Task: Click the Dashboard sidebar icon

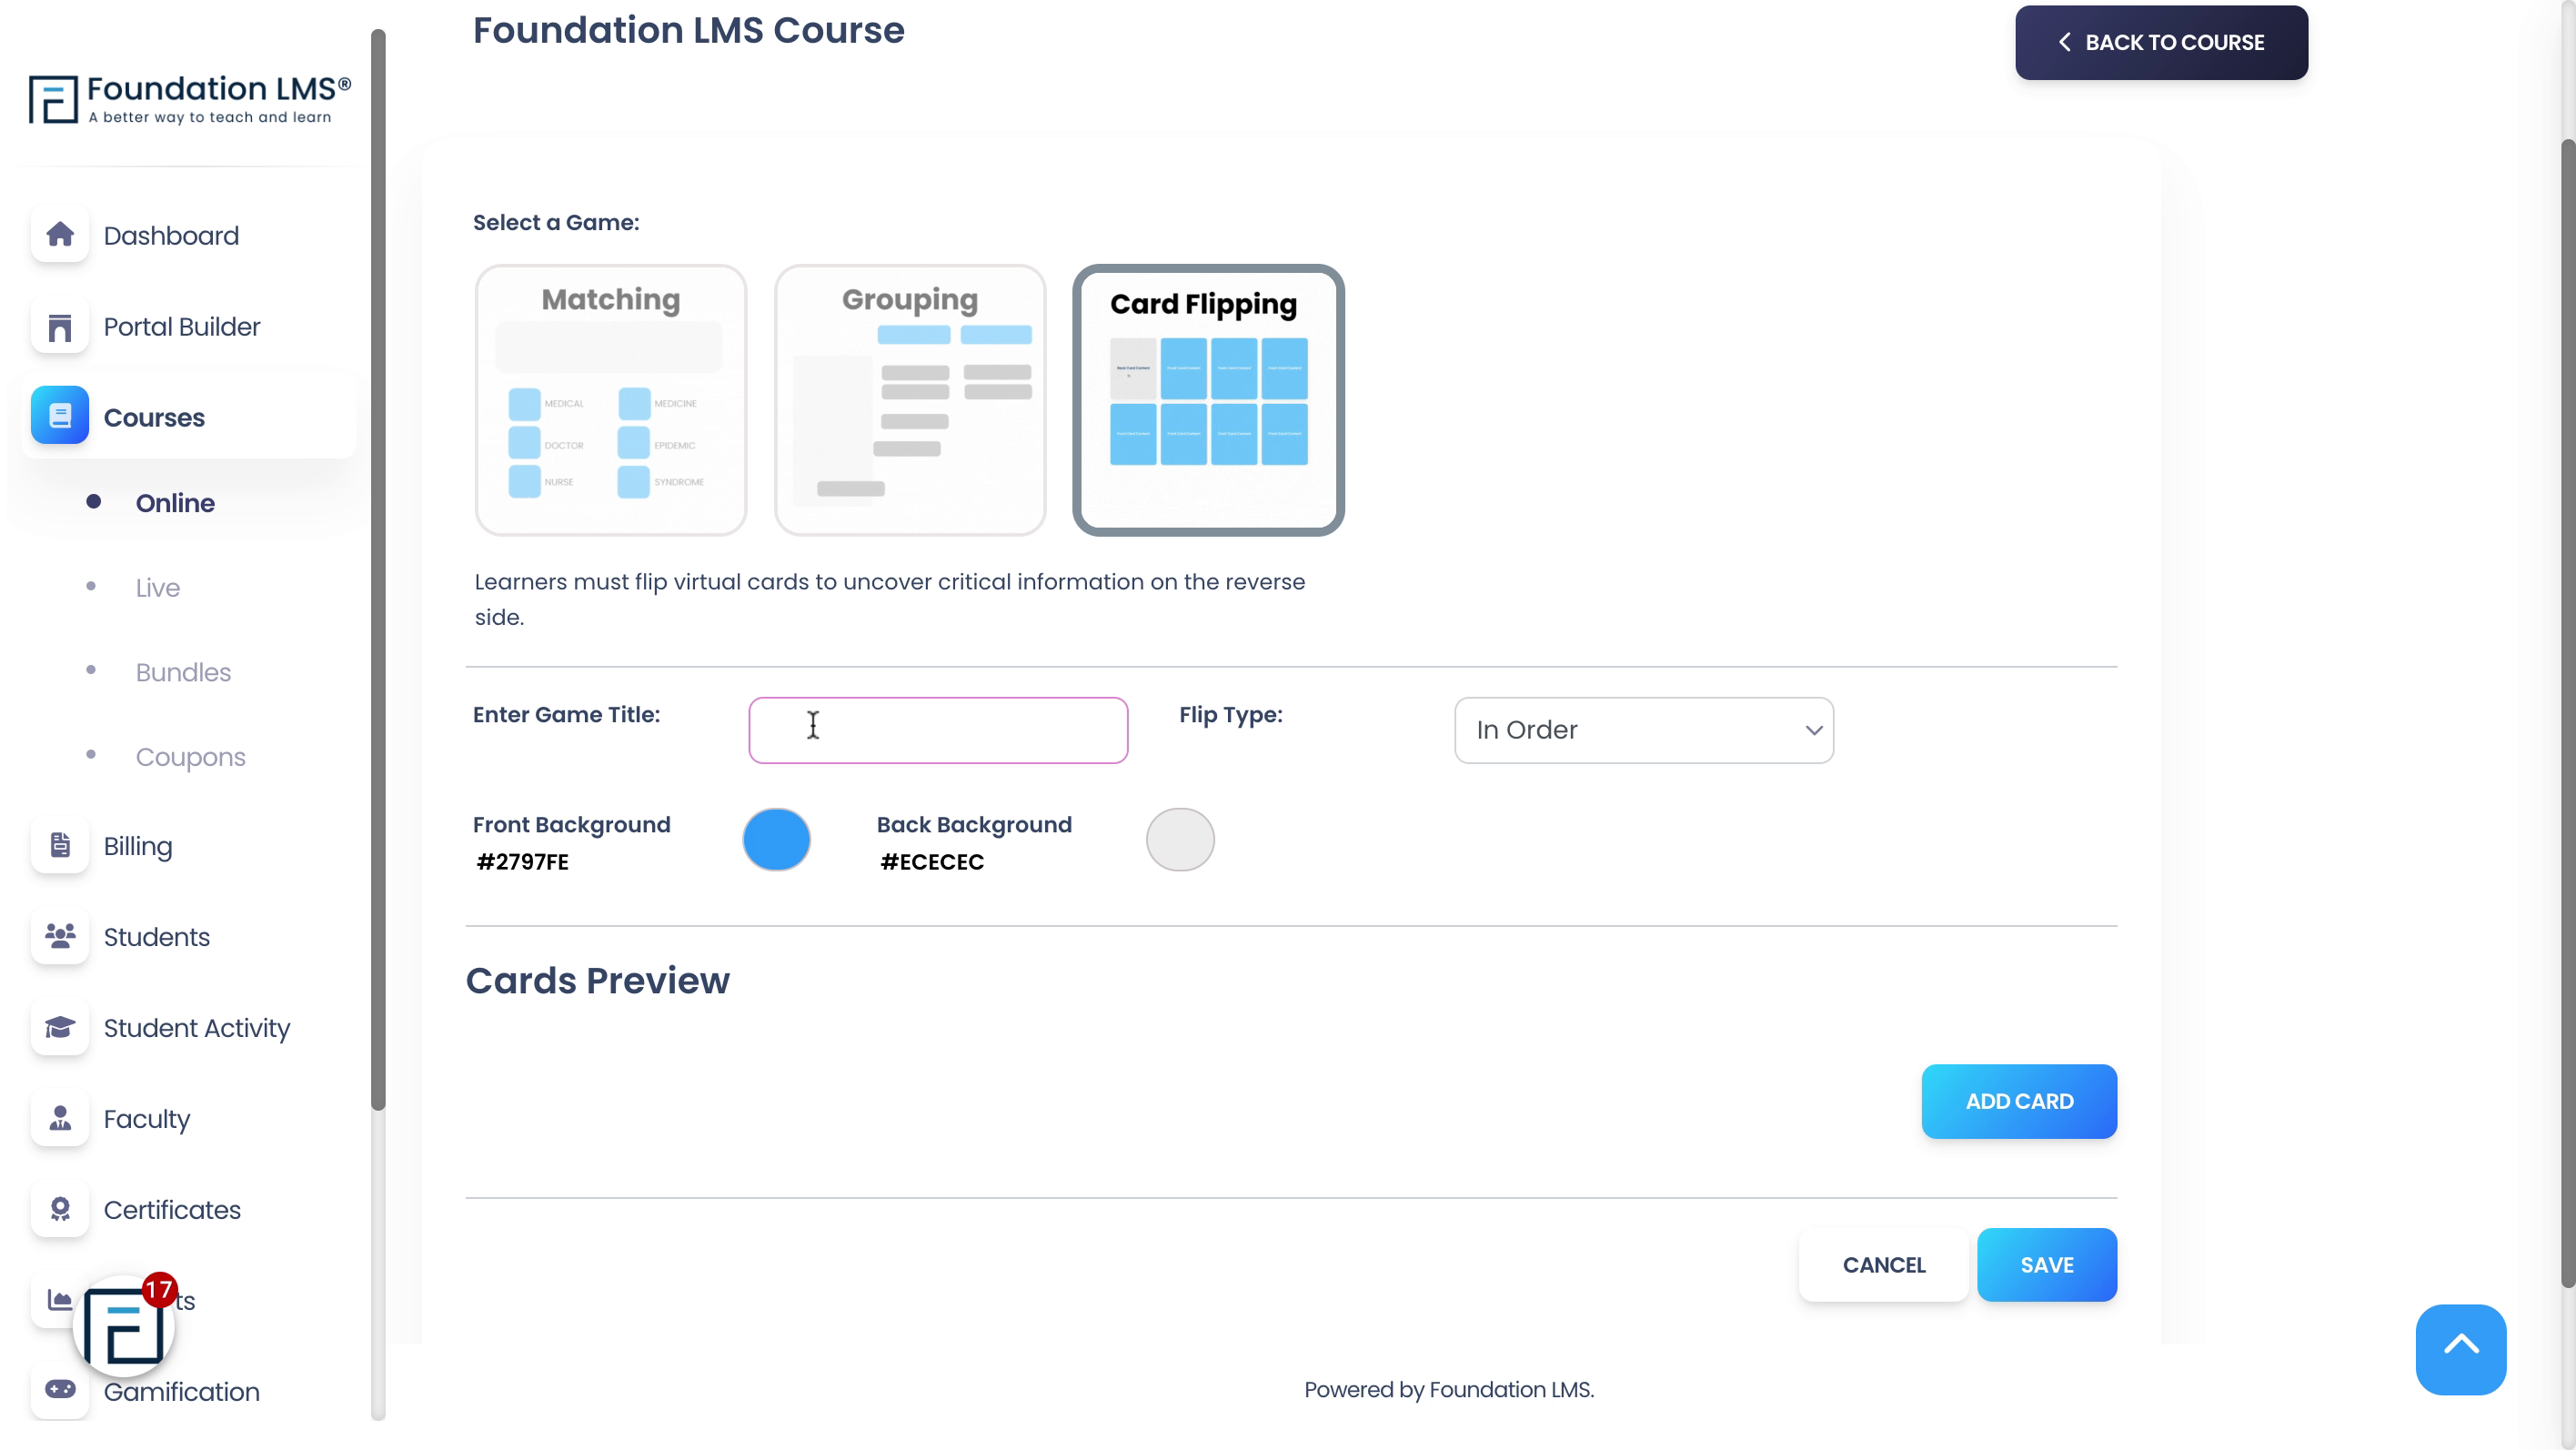Action: pyautogui.click(x=60, y=234)
